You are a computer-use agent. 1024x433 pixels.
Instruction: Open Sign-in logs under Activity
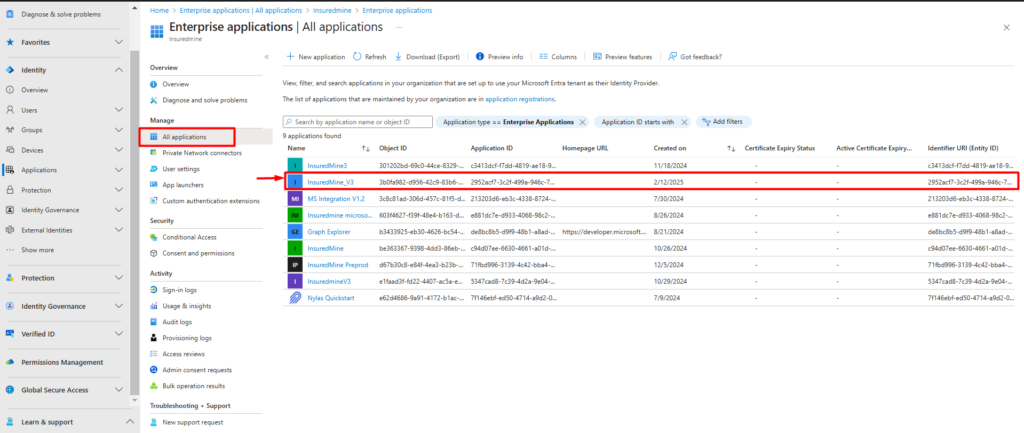click(179, 290)
